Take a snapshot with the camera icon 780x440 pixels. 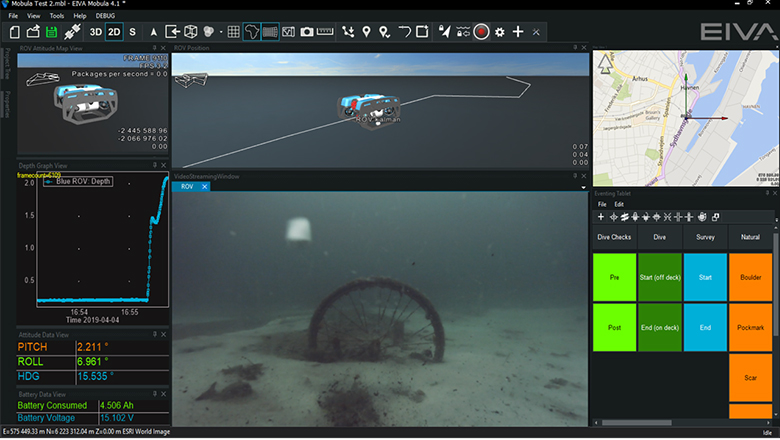(307, 32)
